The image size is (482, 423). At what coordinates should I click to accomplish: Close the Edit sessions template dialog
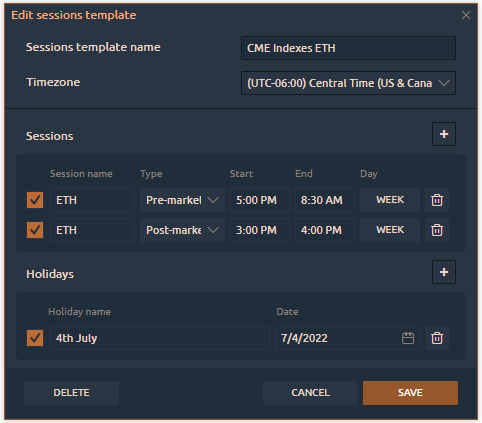(466, 15)
